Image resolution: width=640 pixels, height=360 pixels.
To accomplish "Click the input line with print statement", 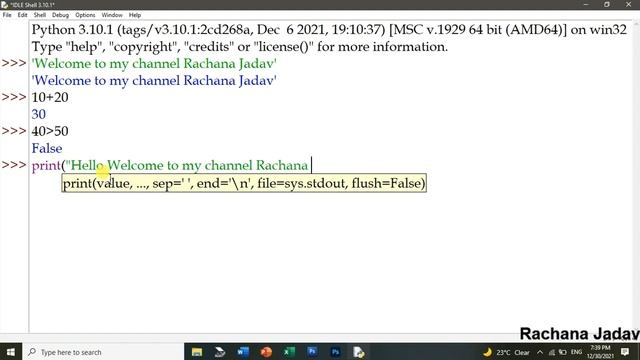I will coord(171,165).
